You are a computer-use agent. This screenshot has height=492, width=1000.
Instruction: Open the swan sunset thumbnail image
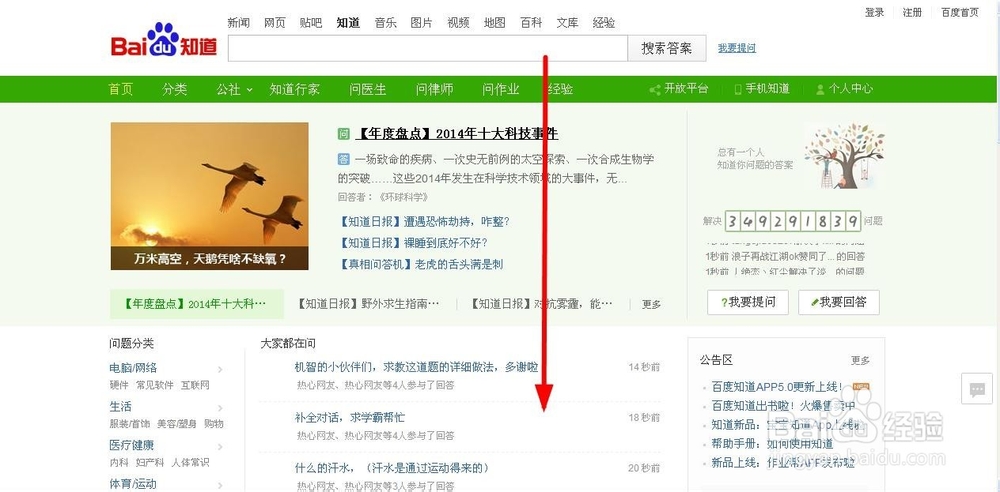(209, 196)
